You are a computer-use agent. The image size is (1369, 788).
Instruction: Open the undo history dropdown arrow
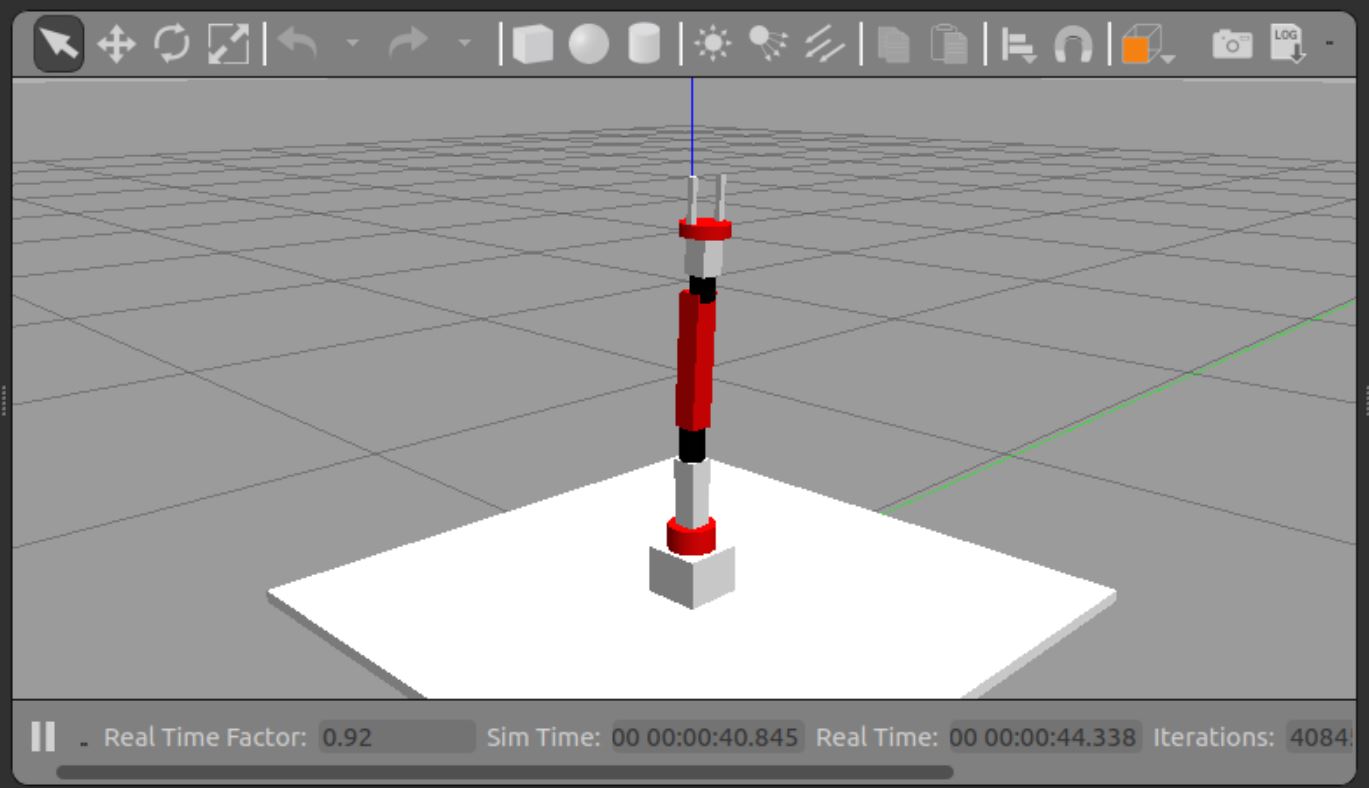[352, 44]
